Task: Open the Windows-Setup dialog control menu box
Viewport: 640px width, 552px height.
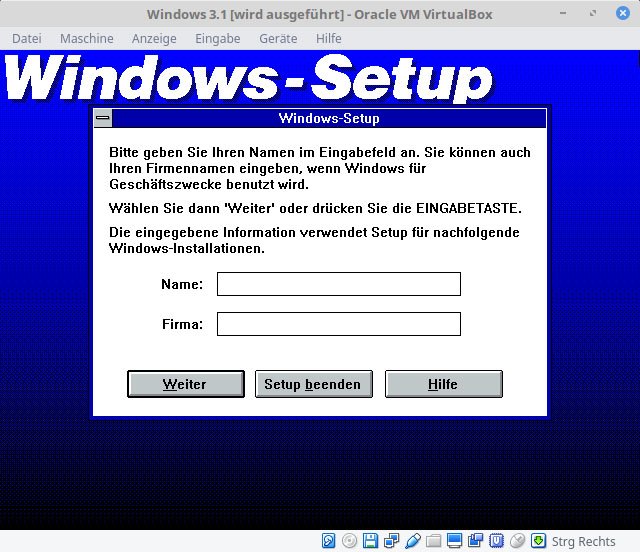Action: tap(103, 118)
